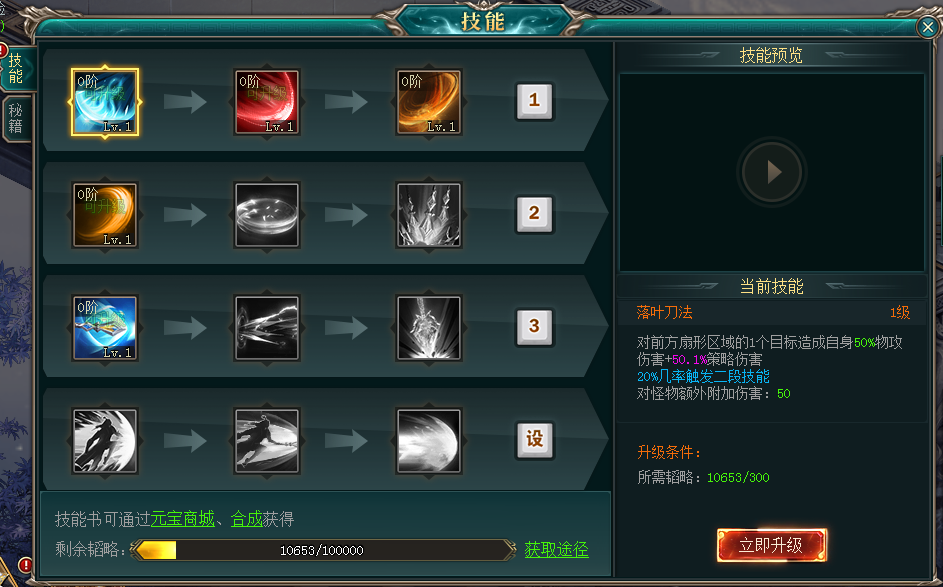Viewport: 943px width, 587px height.
Task: Click the locked lightning slash skill icon
Action: (267, 328)
